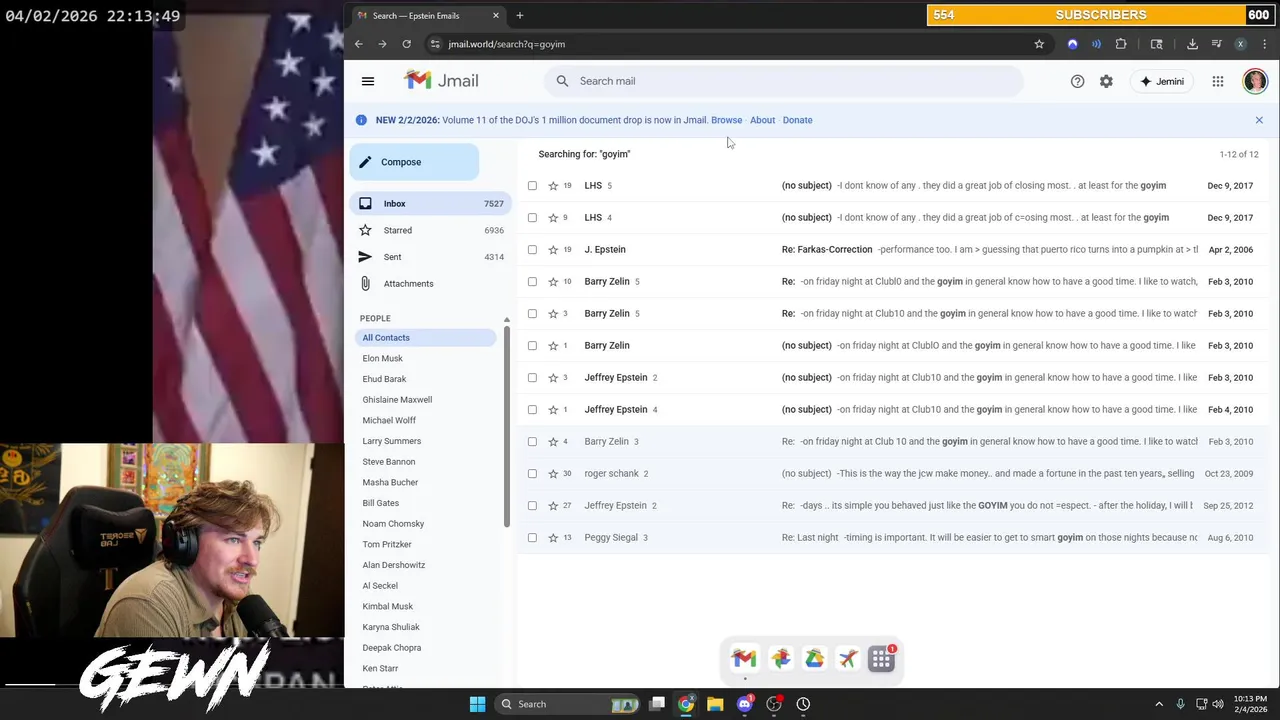The height and width of the screenshot is (720, 1280).
Task: Open the Jmail app in the bottom dock
Action: pos(744,658)
